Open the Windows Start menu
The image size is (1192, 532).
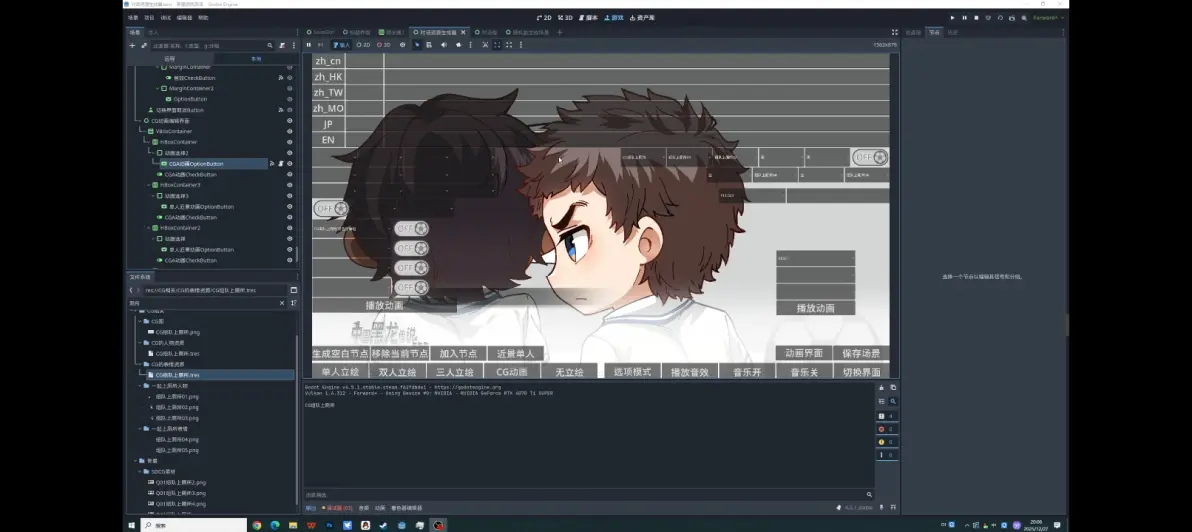pyautogui.click(x=131, y=525)
